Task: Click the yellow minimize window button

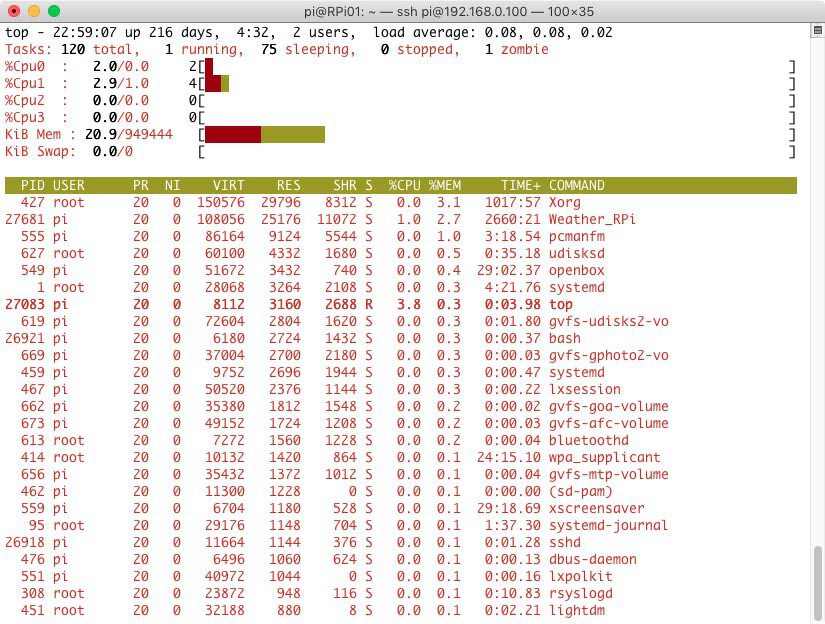Action: 34,11
